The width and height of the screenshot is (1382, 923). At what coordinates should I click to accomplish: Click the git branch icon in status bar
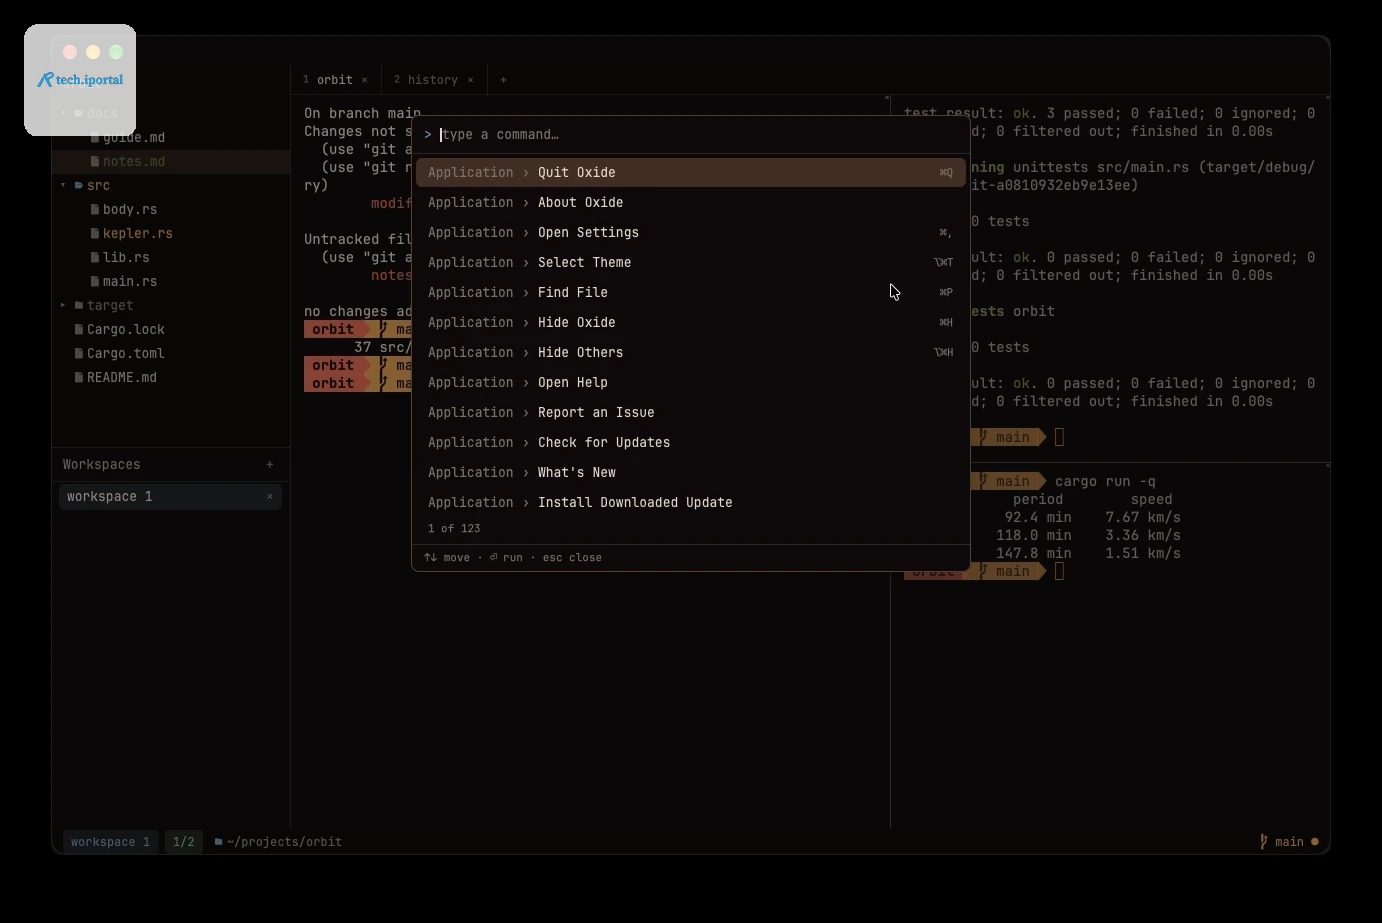coord(1264,842)
